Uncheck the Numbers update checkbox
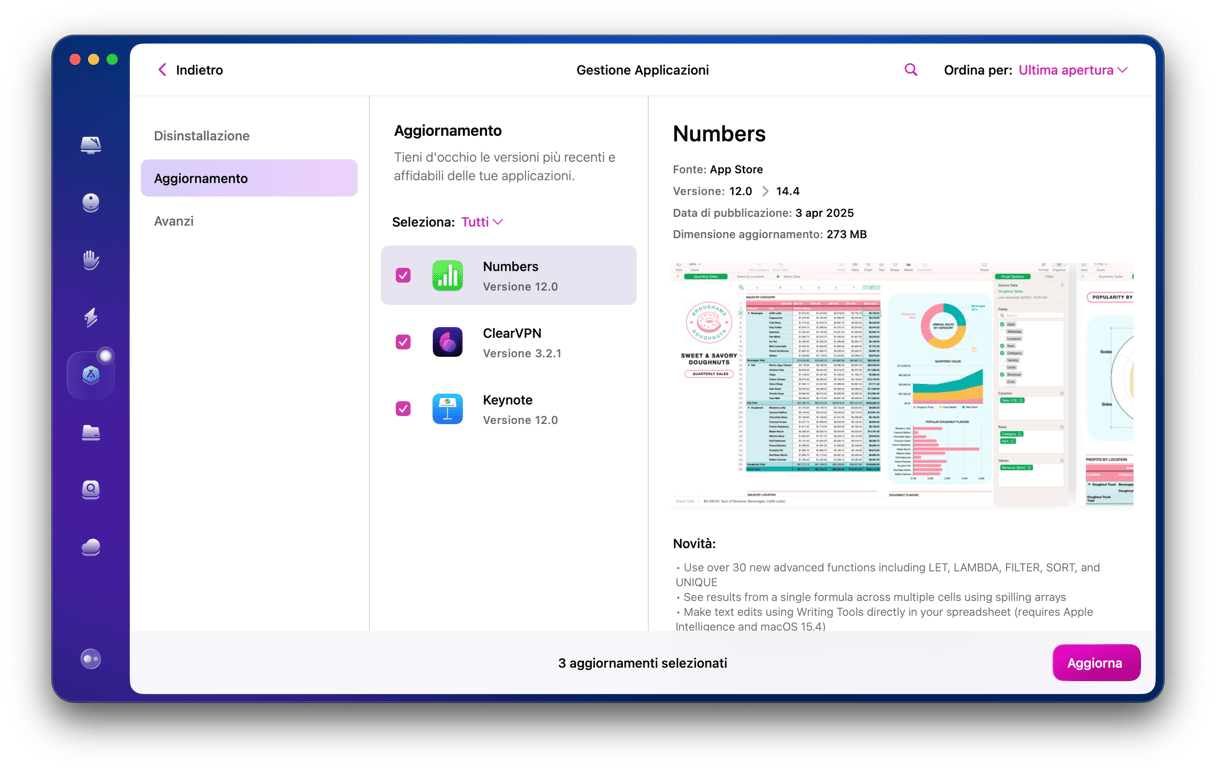The height and width of the screenshot is (771, 1216). click(403, 275)
